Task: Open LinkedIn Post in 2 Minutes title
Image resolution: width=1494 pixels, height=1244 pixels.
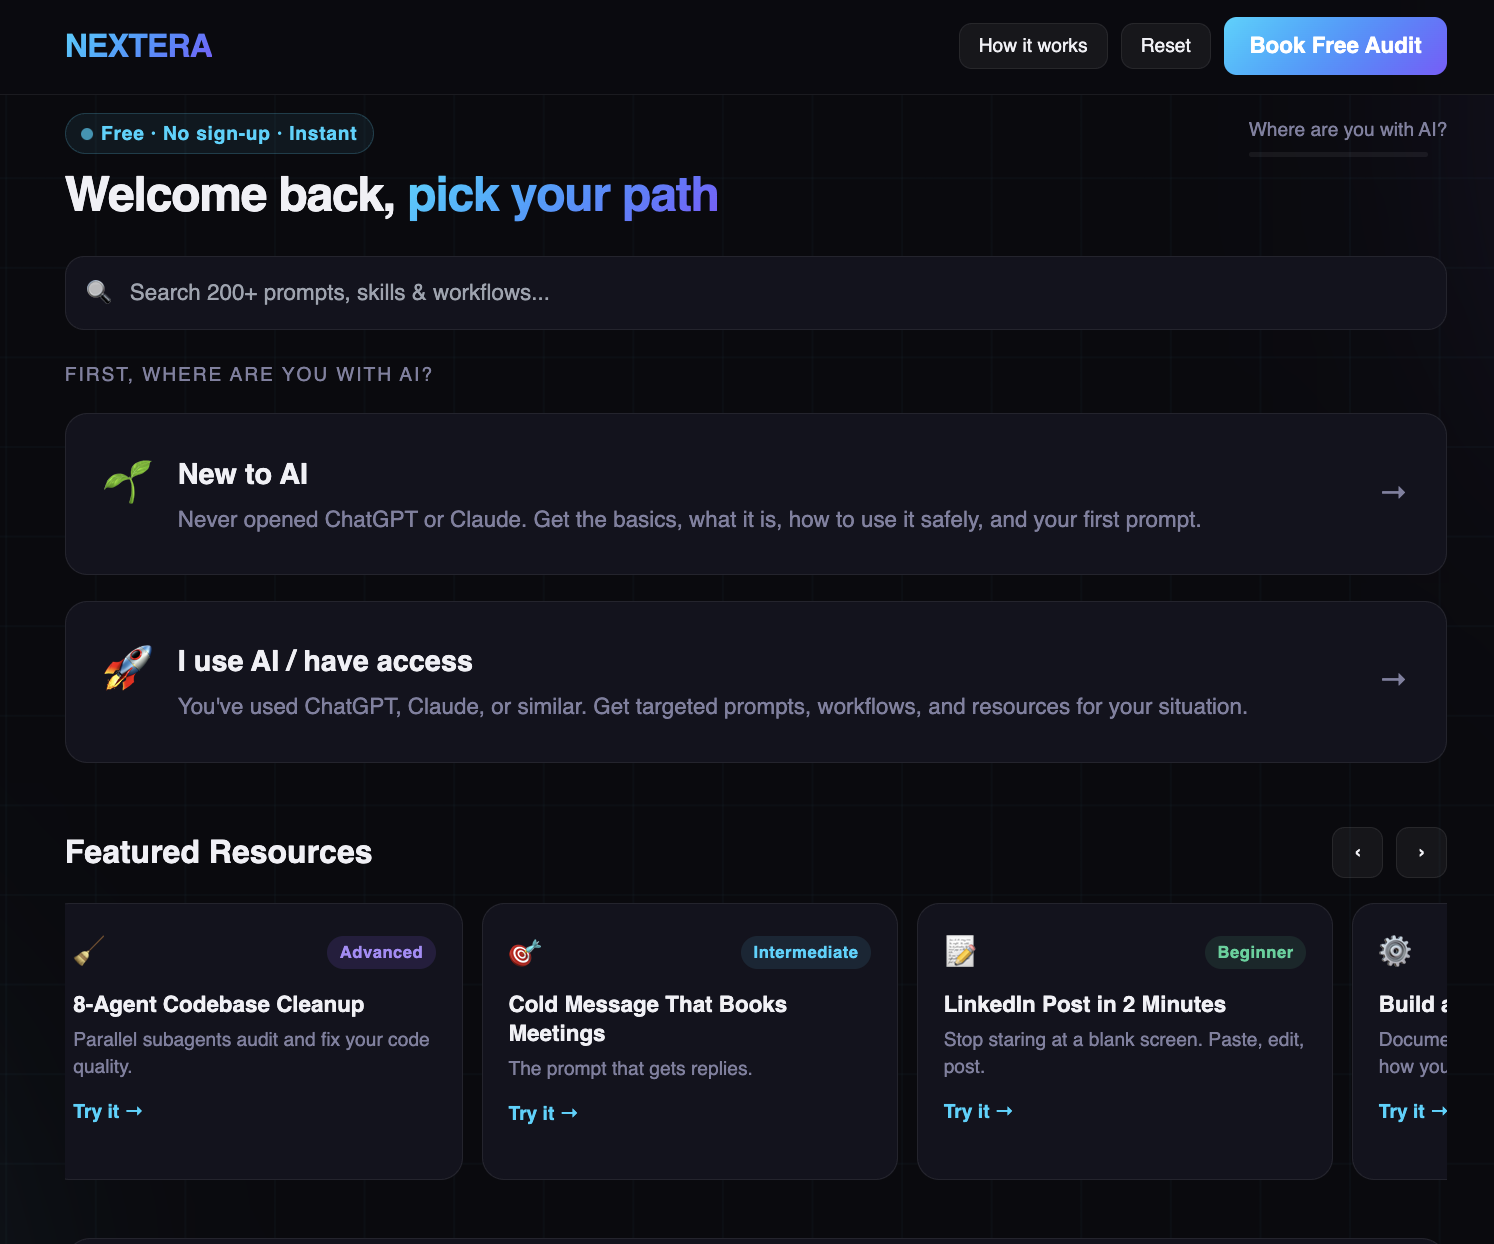Action: tap(1085, 1004)
